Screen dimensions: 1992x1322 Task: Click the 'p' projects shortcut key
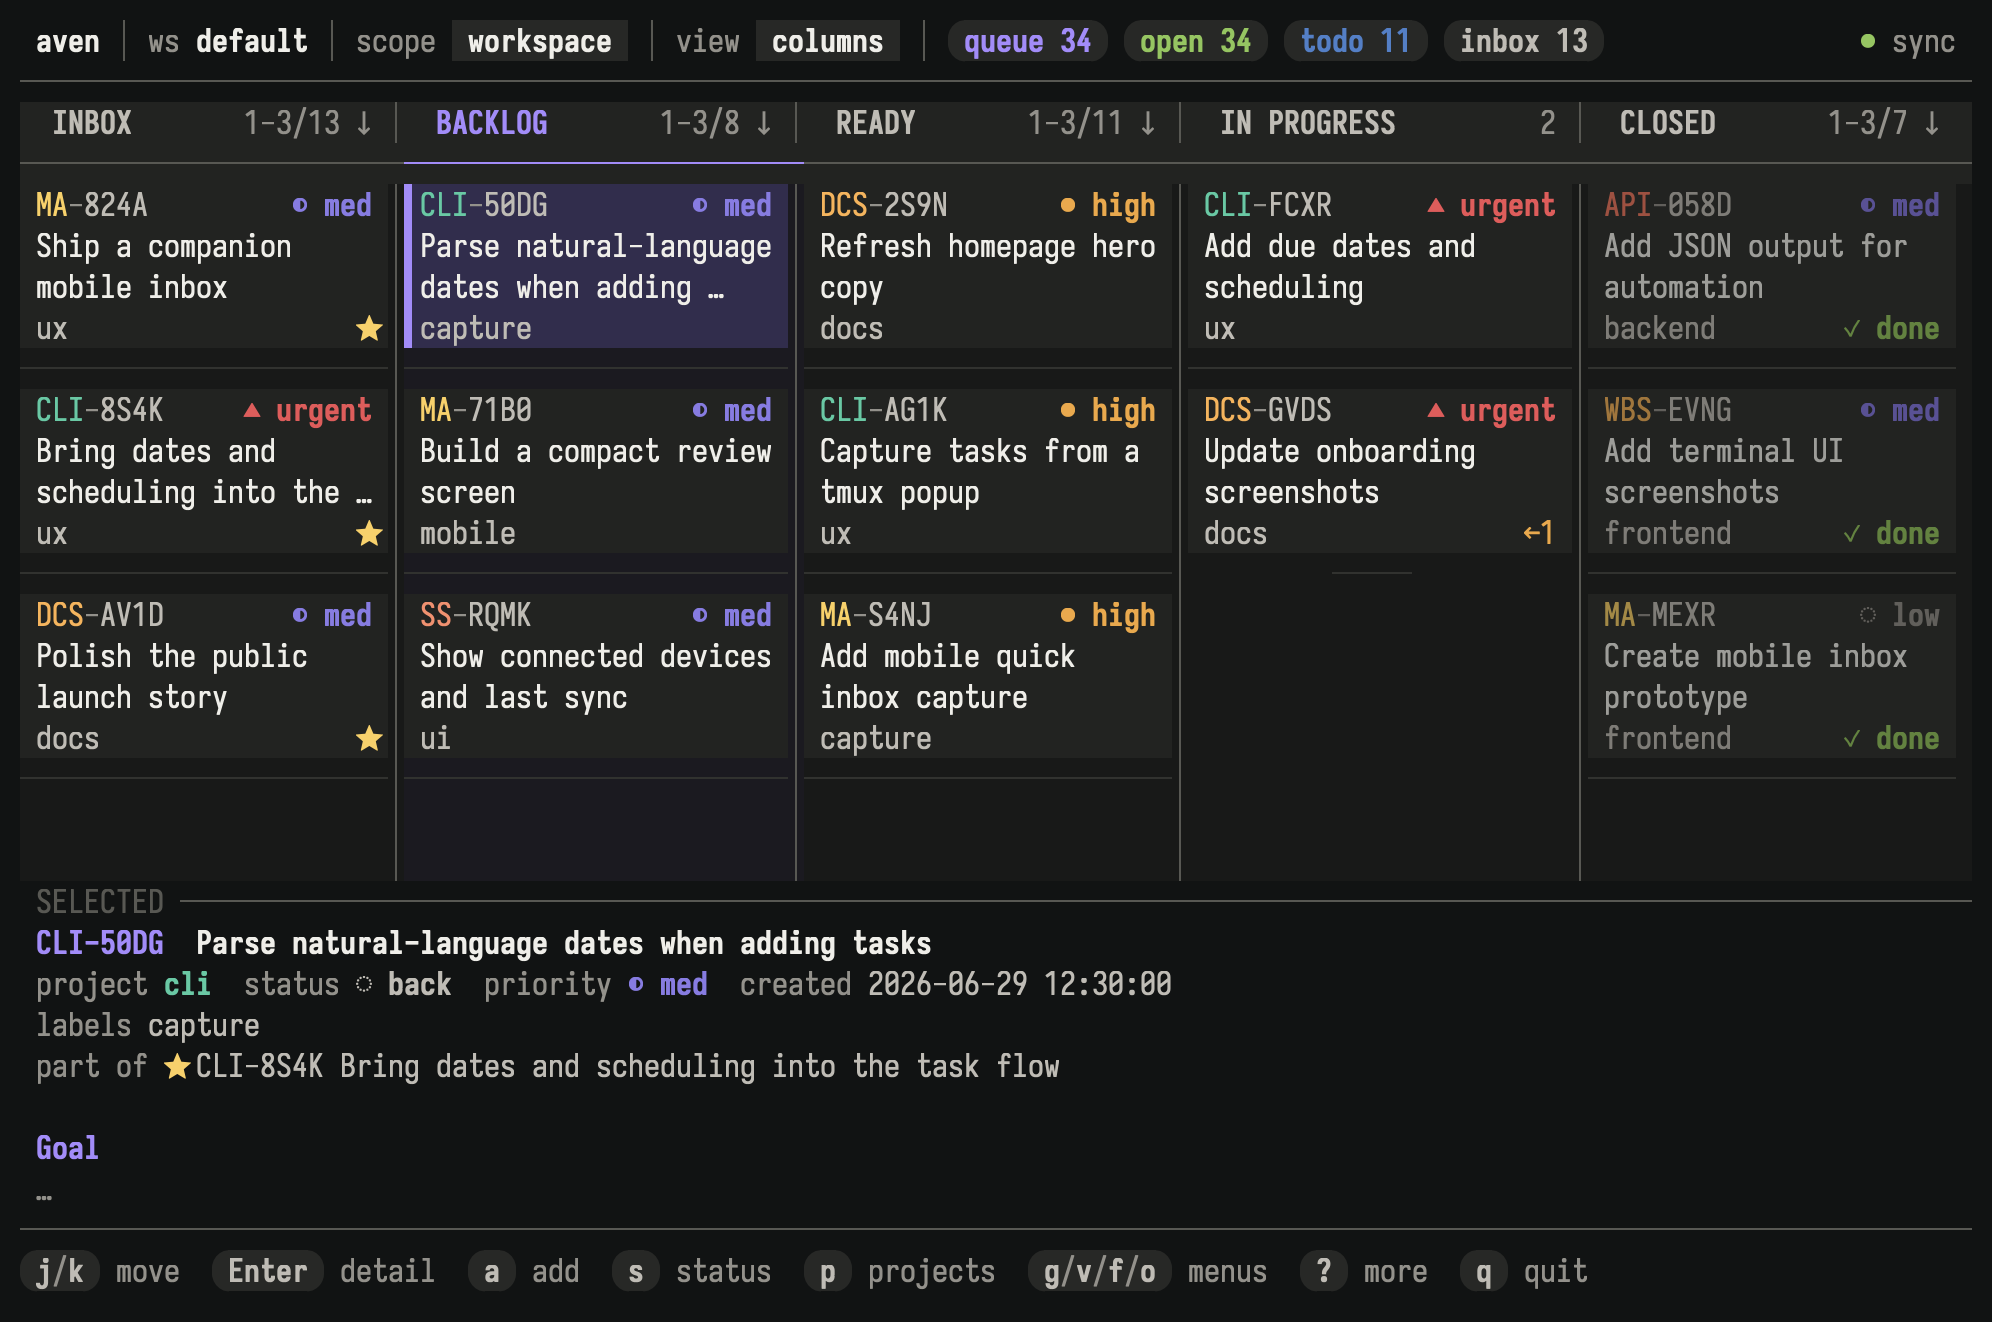pyautogui.click(x=828, y=1271)
